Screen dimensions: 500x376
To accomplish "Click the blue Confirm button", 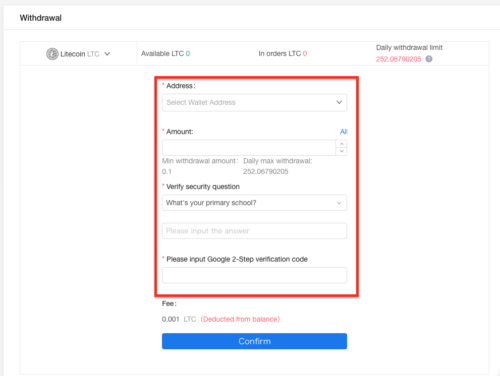I will (x=254, y=341).
